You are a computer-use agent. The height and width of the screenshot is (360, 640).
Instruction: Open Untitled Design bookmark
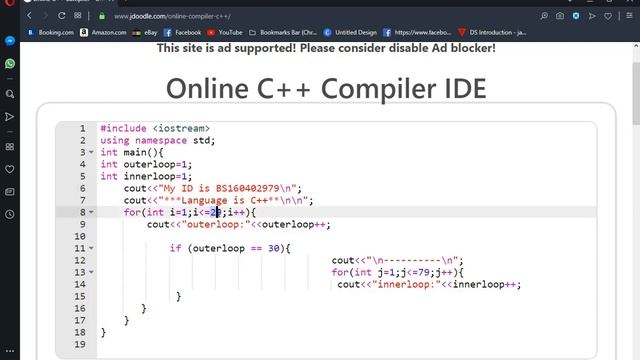(x=350, y=32)
